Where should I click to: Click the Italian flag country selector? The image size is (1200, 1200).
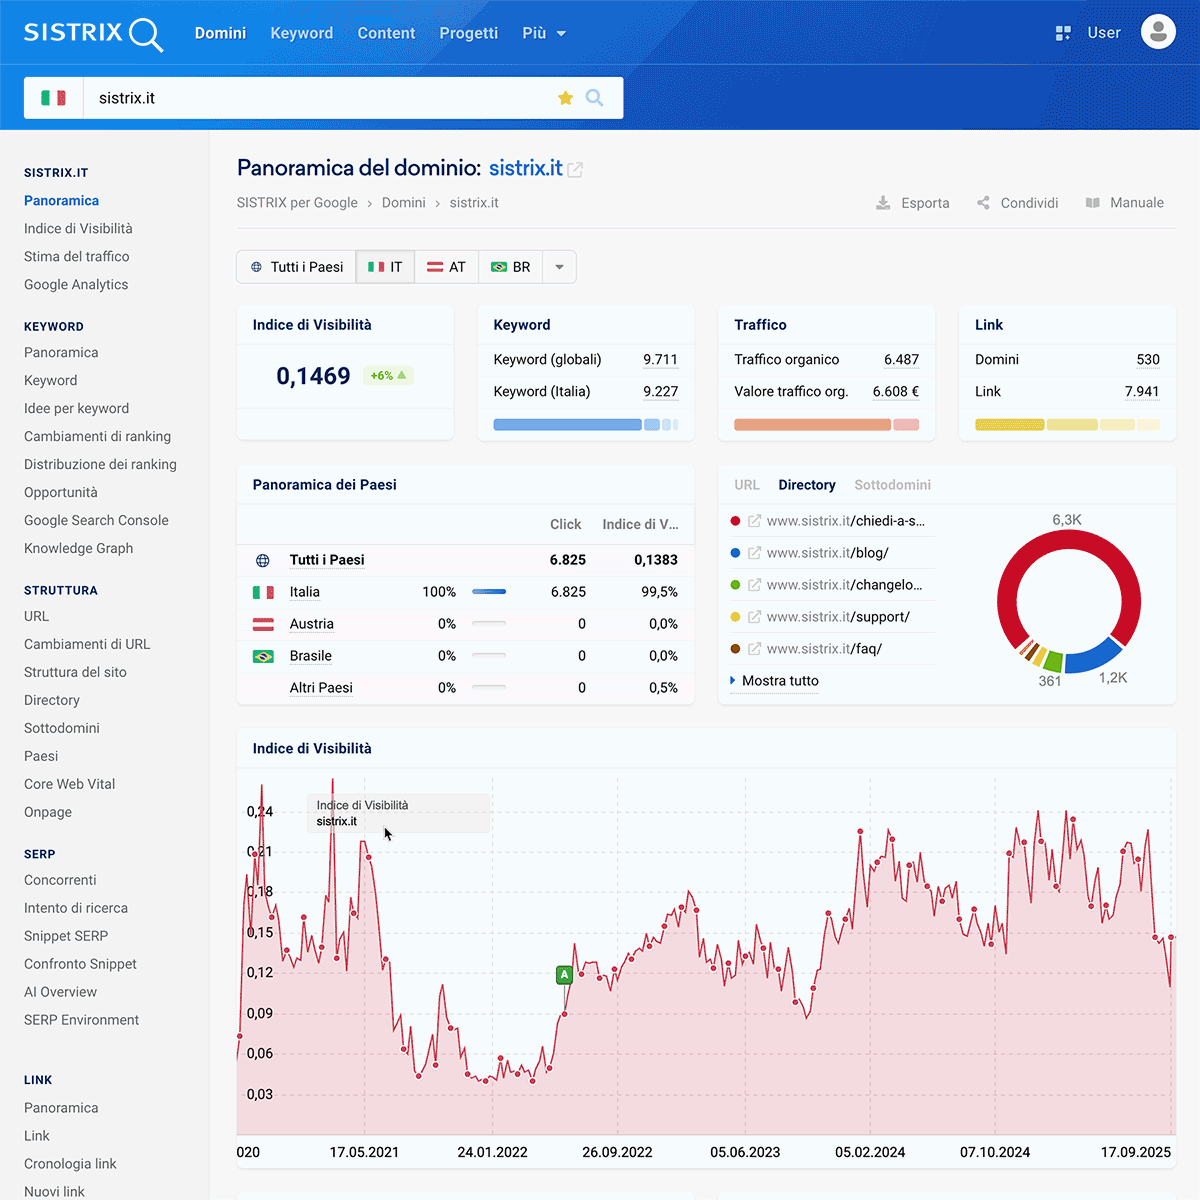click(x=54, y=98)
